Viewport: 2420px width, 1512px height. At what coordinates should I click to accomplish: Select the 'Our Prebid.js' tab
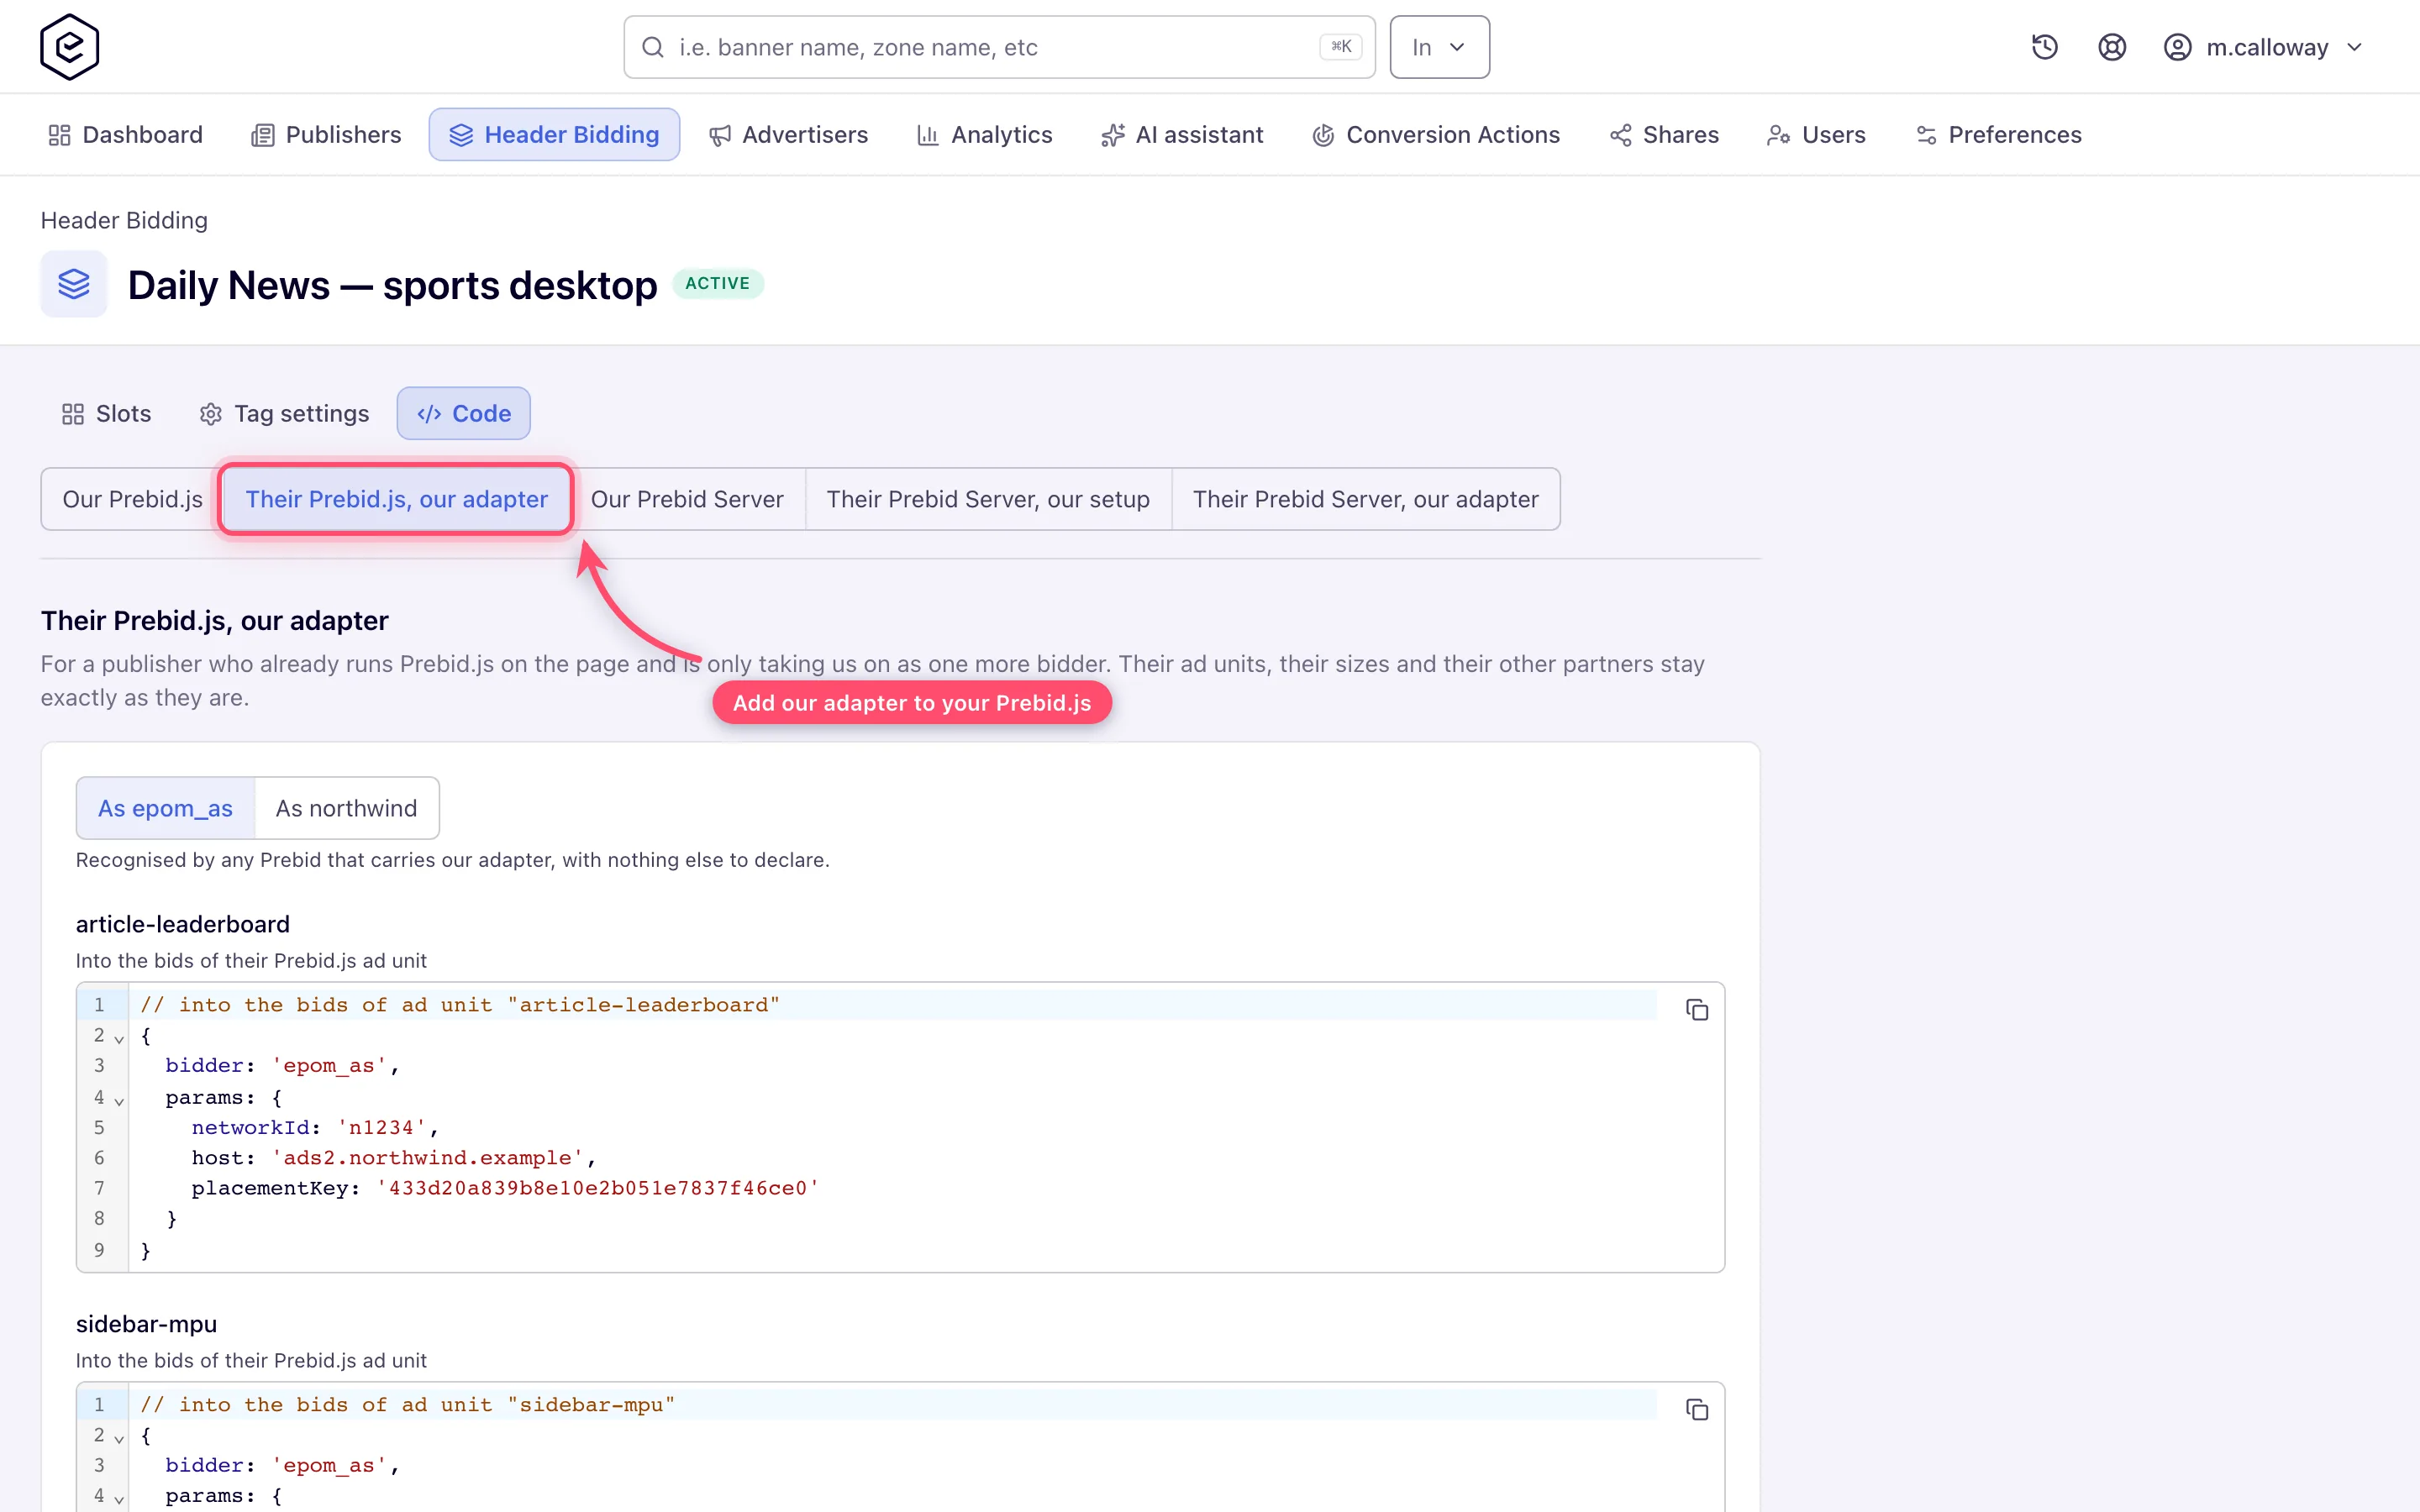point(132,499)
